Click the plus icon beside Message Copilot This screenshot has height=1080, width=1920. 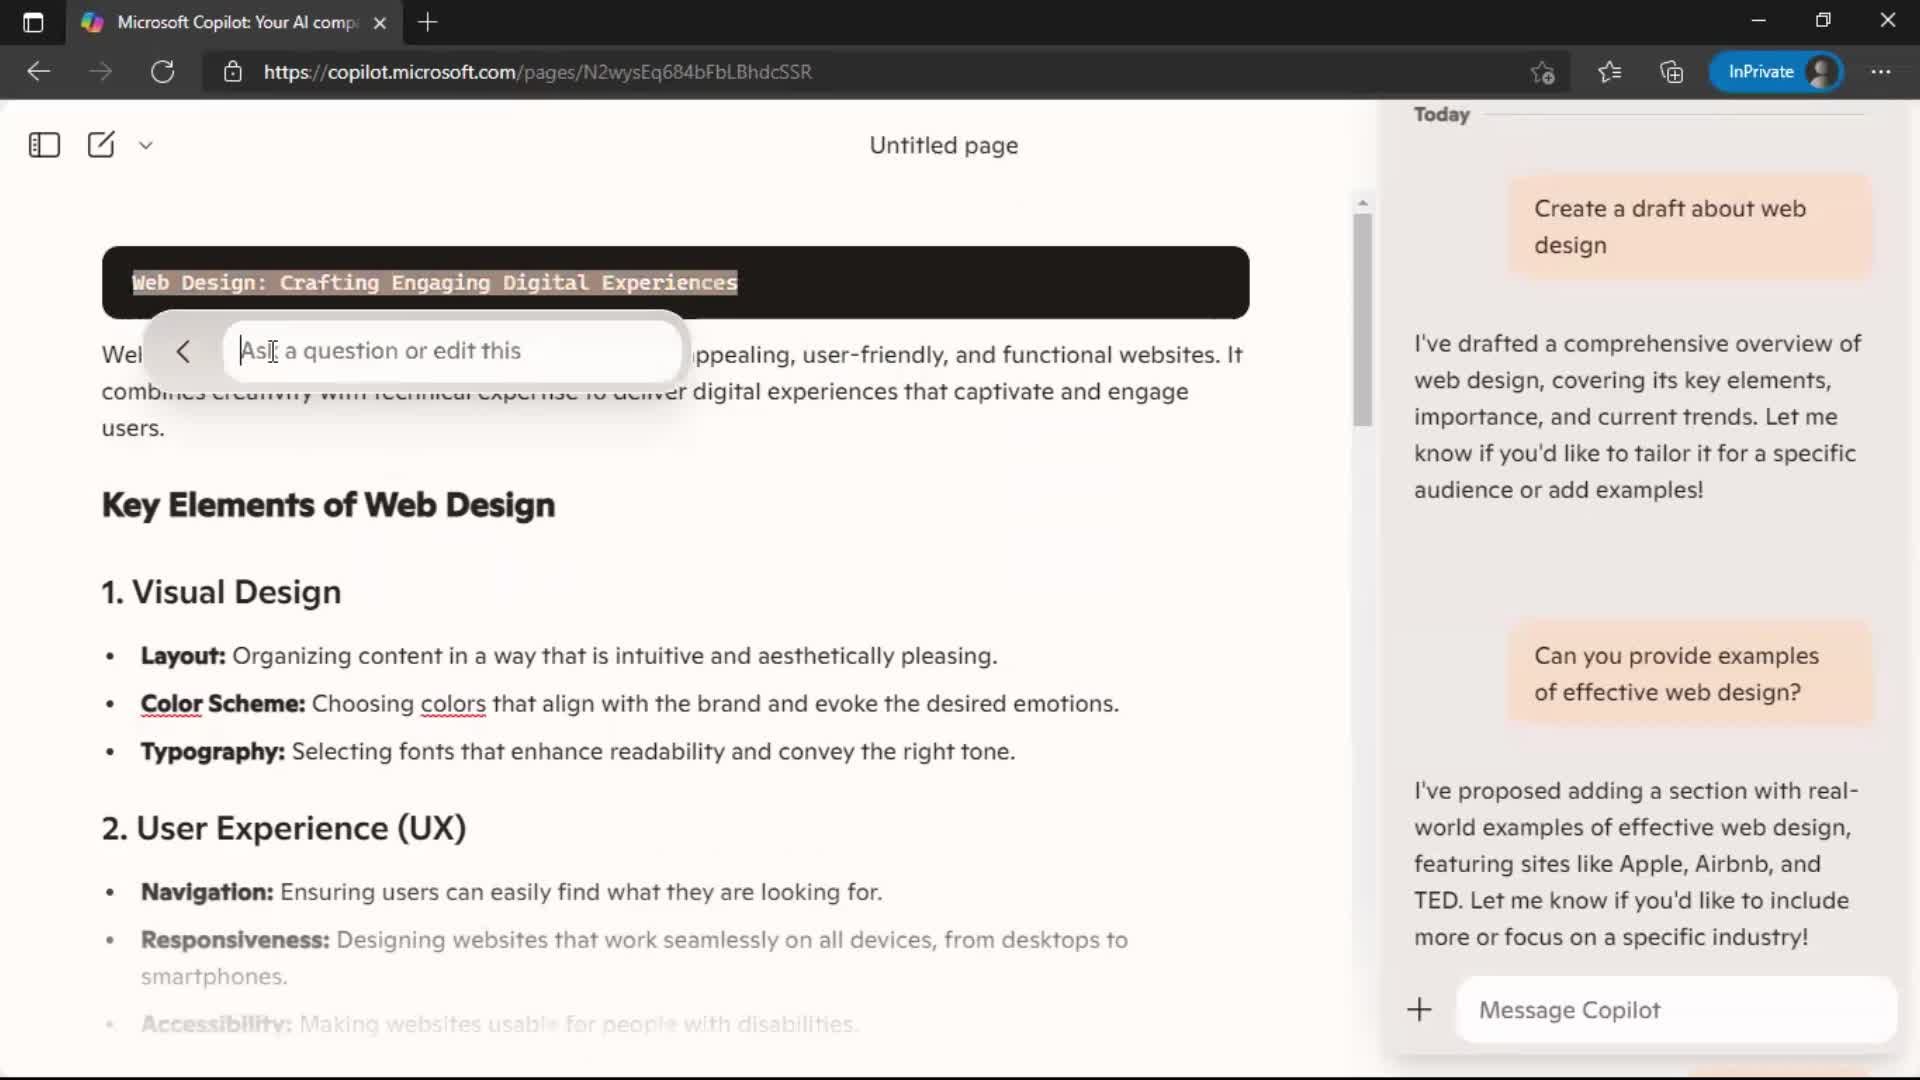coord(1419,1010)
